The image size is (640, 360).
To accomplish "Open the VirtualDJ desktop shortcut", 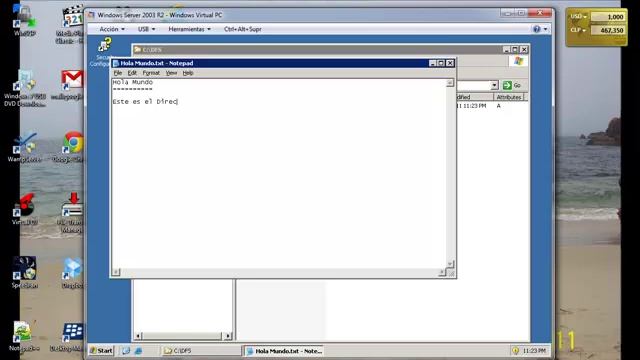I will (24, 209).
